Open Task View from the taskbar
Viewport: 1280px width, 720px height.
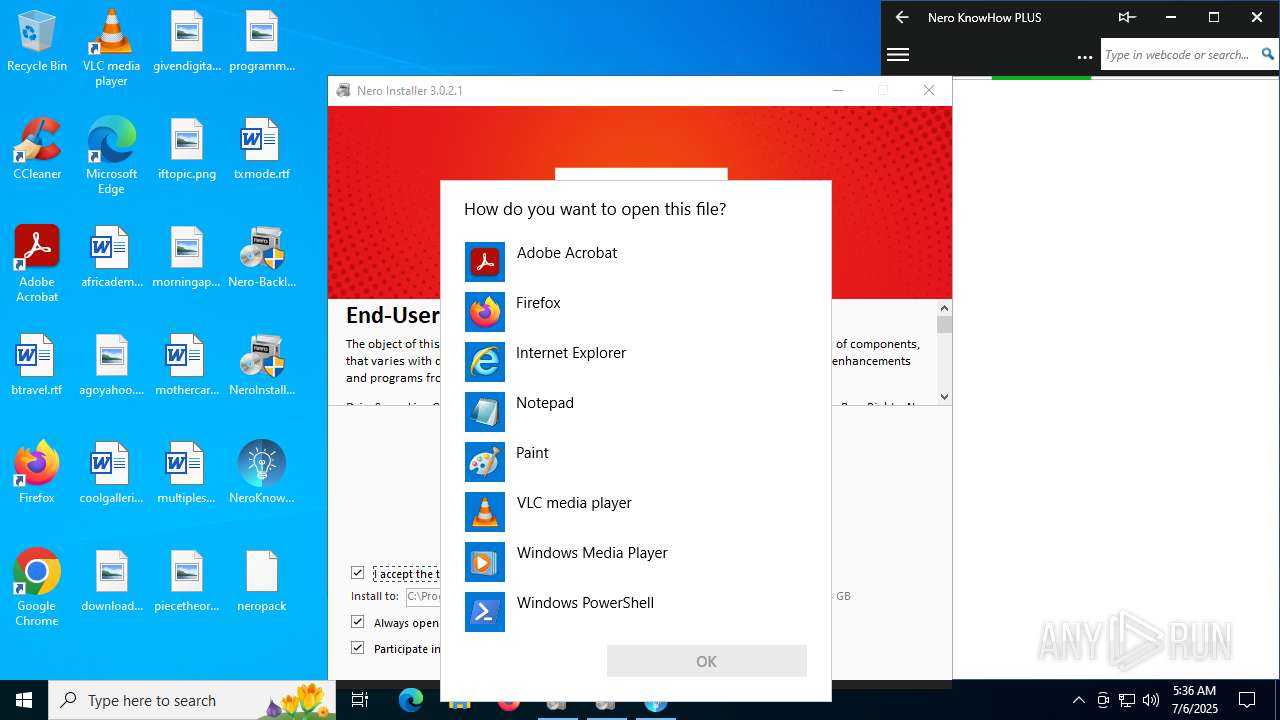coord(360,700)
